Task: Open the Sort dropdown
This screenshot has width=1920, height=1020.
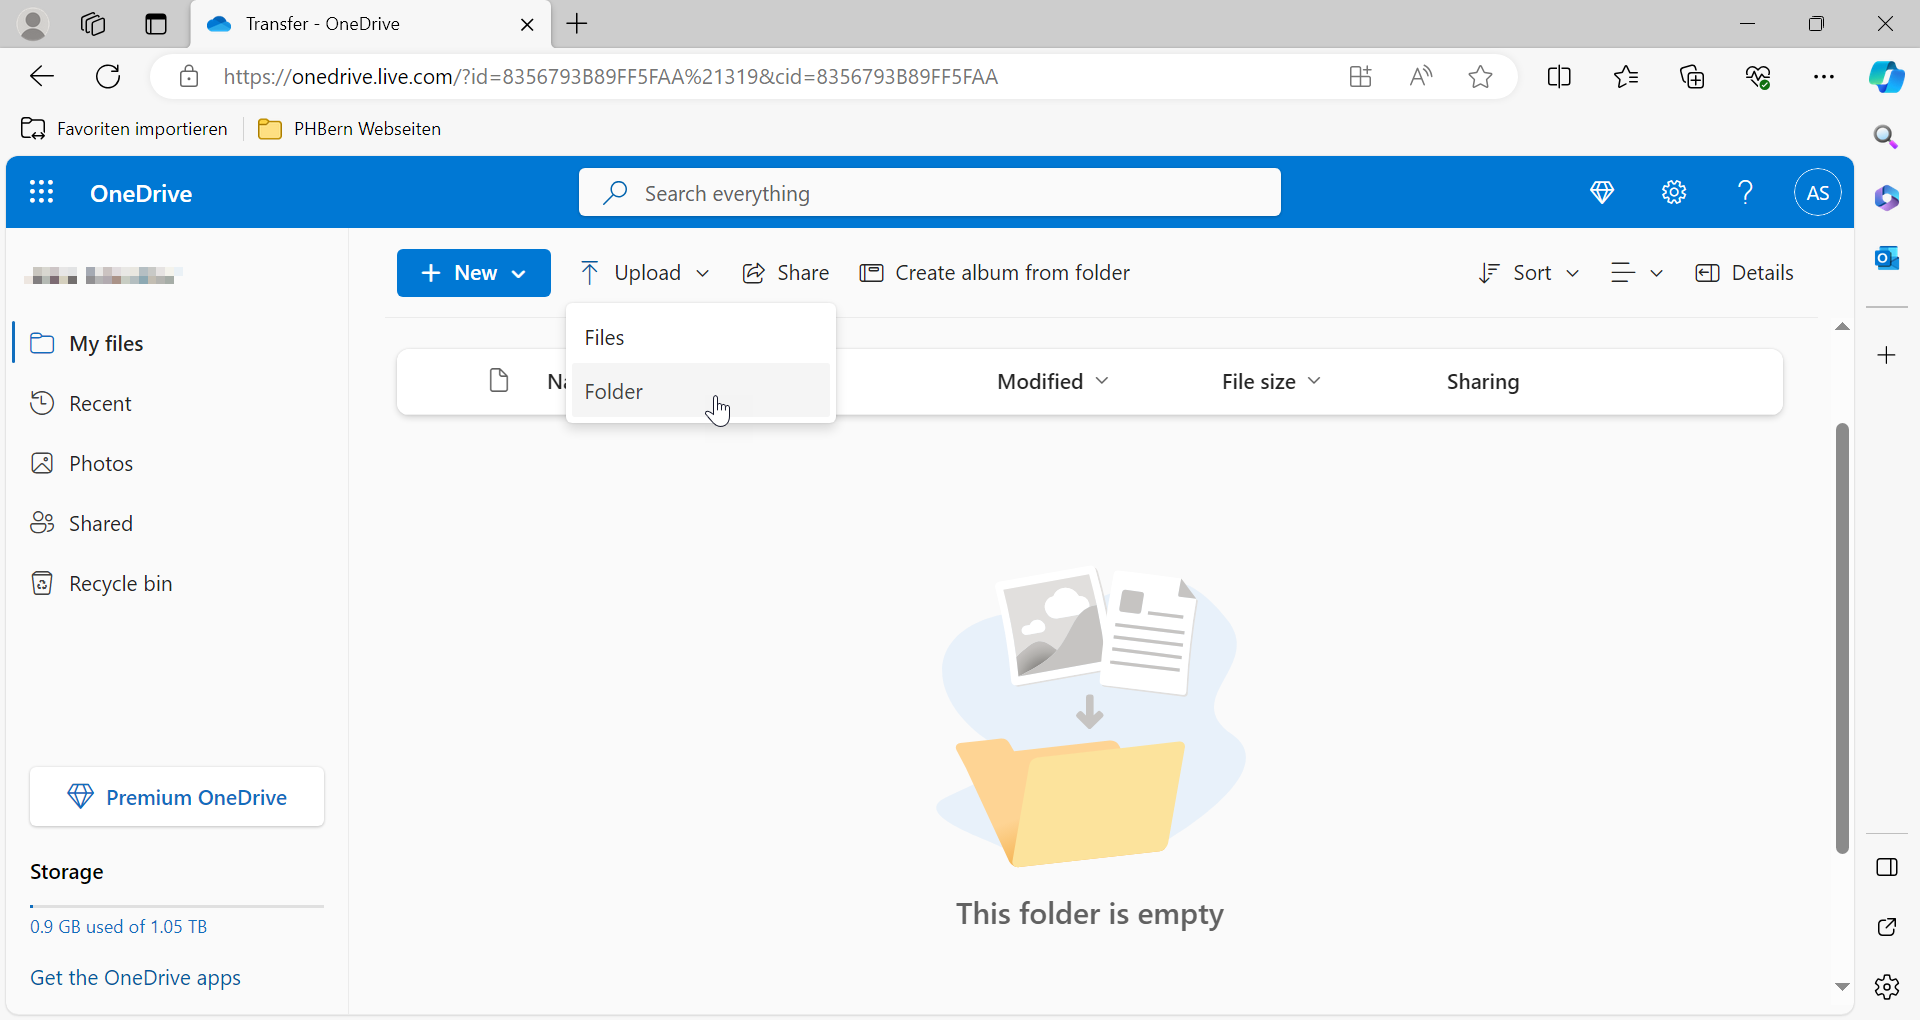Action: pyautogui.click(x=1529, y=273)
